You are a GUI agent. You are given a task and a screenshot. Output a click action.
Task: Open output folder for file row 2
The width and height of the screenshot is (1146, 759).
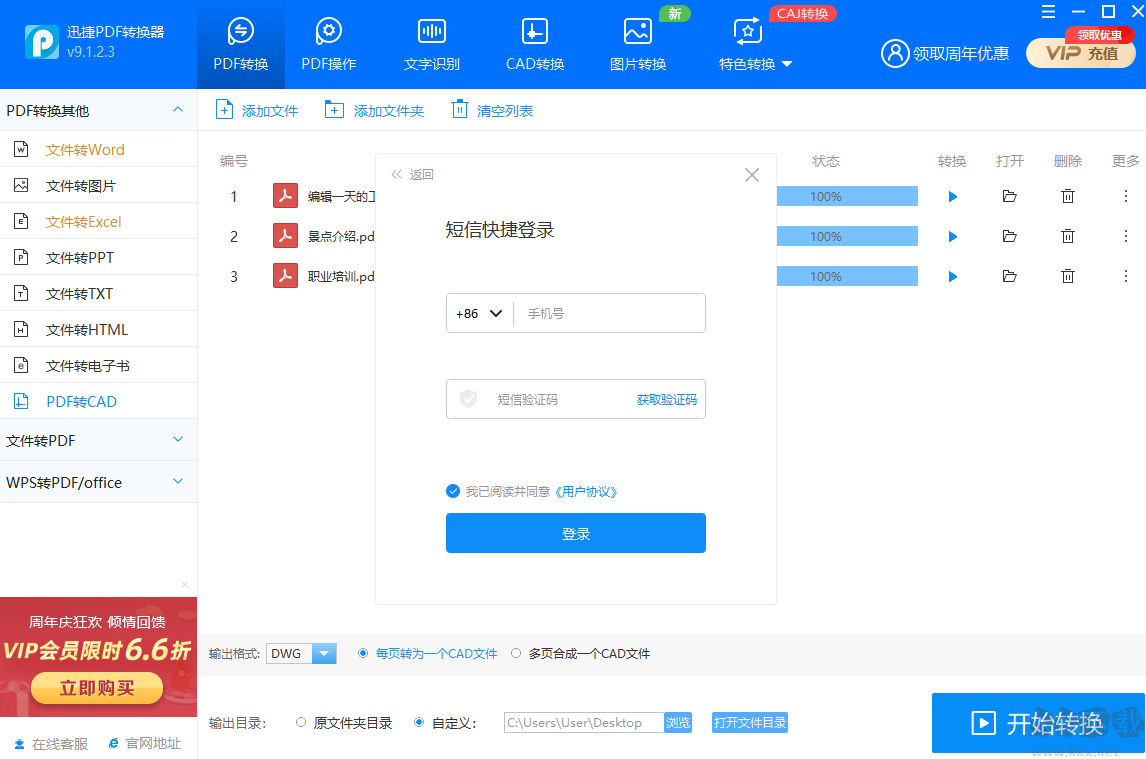tap(1009, 236)
